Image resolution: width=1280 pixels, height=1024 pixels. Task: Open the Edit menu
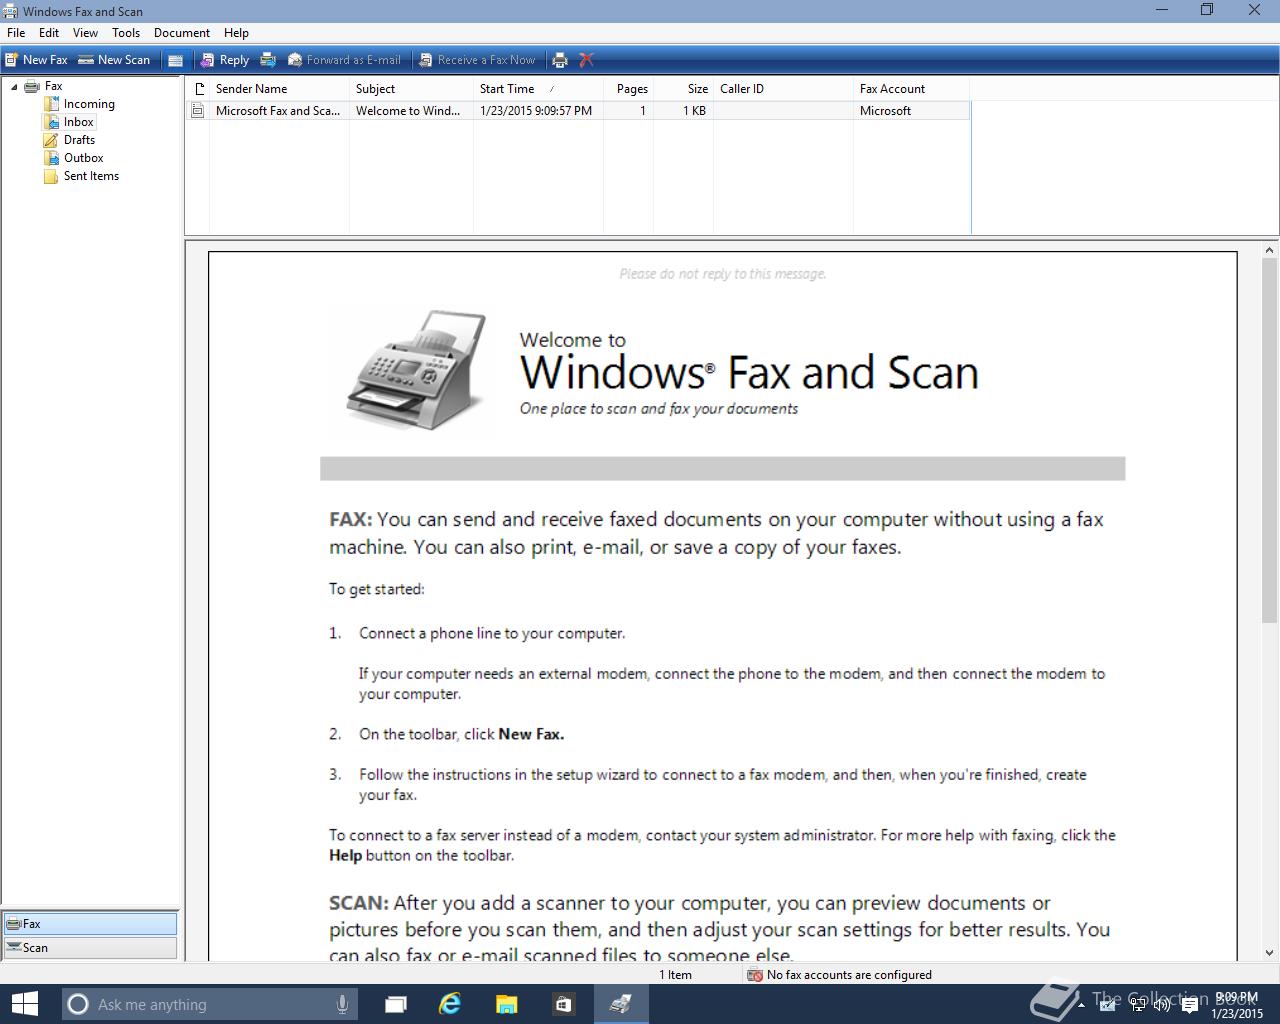point(49,33)
